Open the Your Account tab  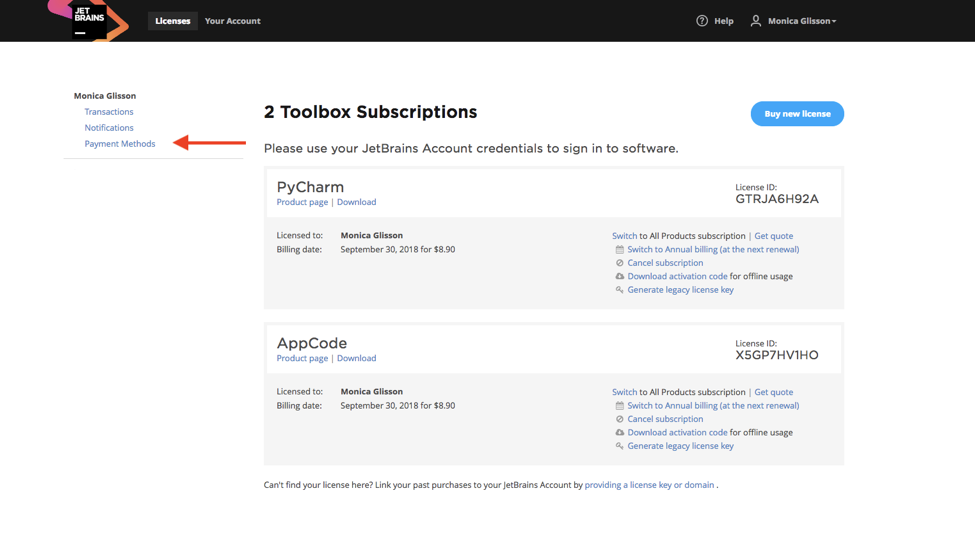pos(233,21)
